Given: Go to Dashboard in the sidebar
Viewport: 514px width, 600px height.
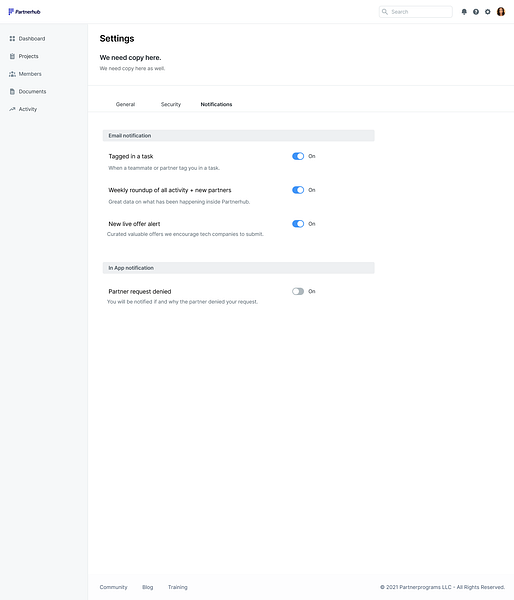Looking at the screenshot, I should [x=32, y=39].
